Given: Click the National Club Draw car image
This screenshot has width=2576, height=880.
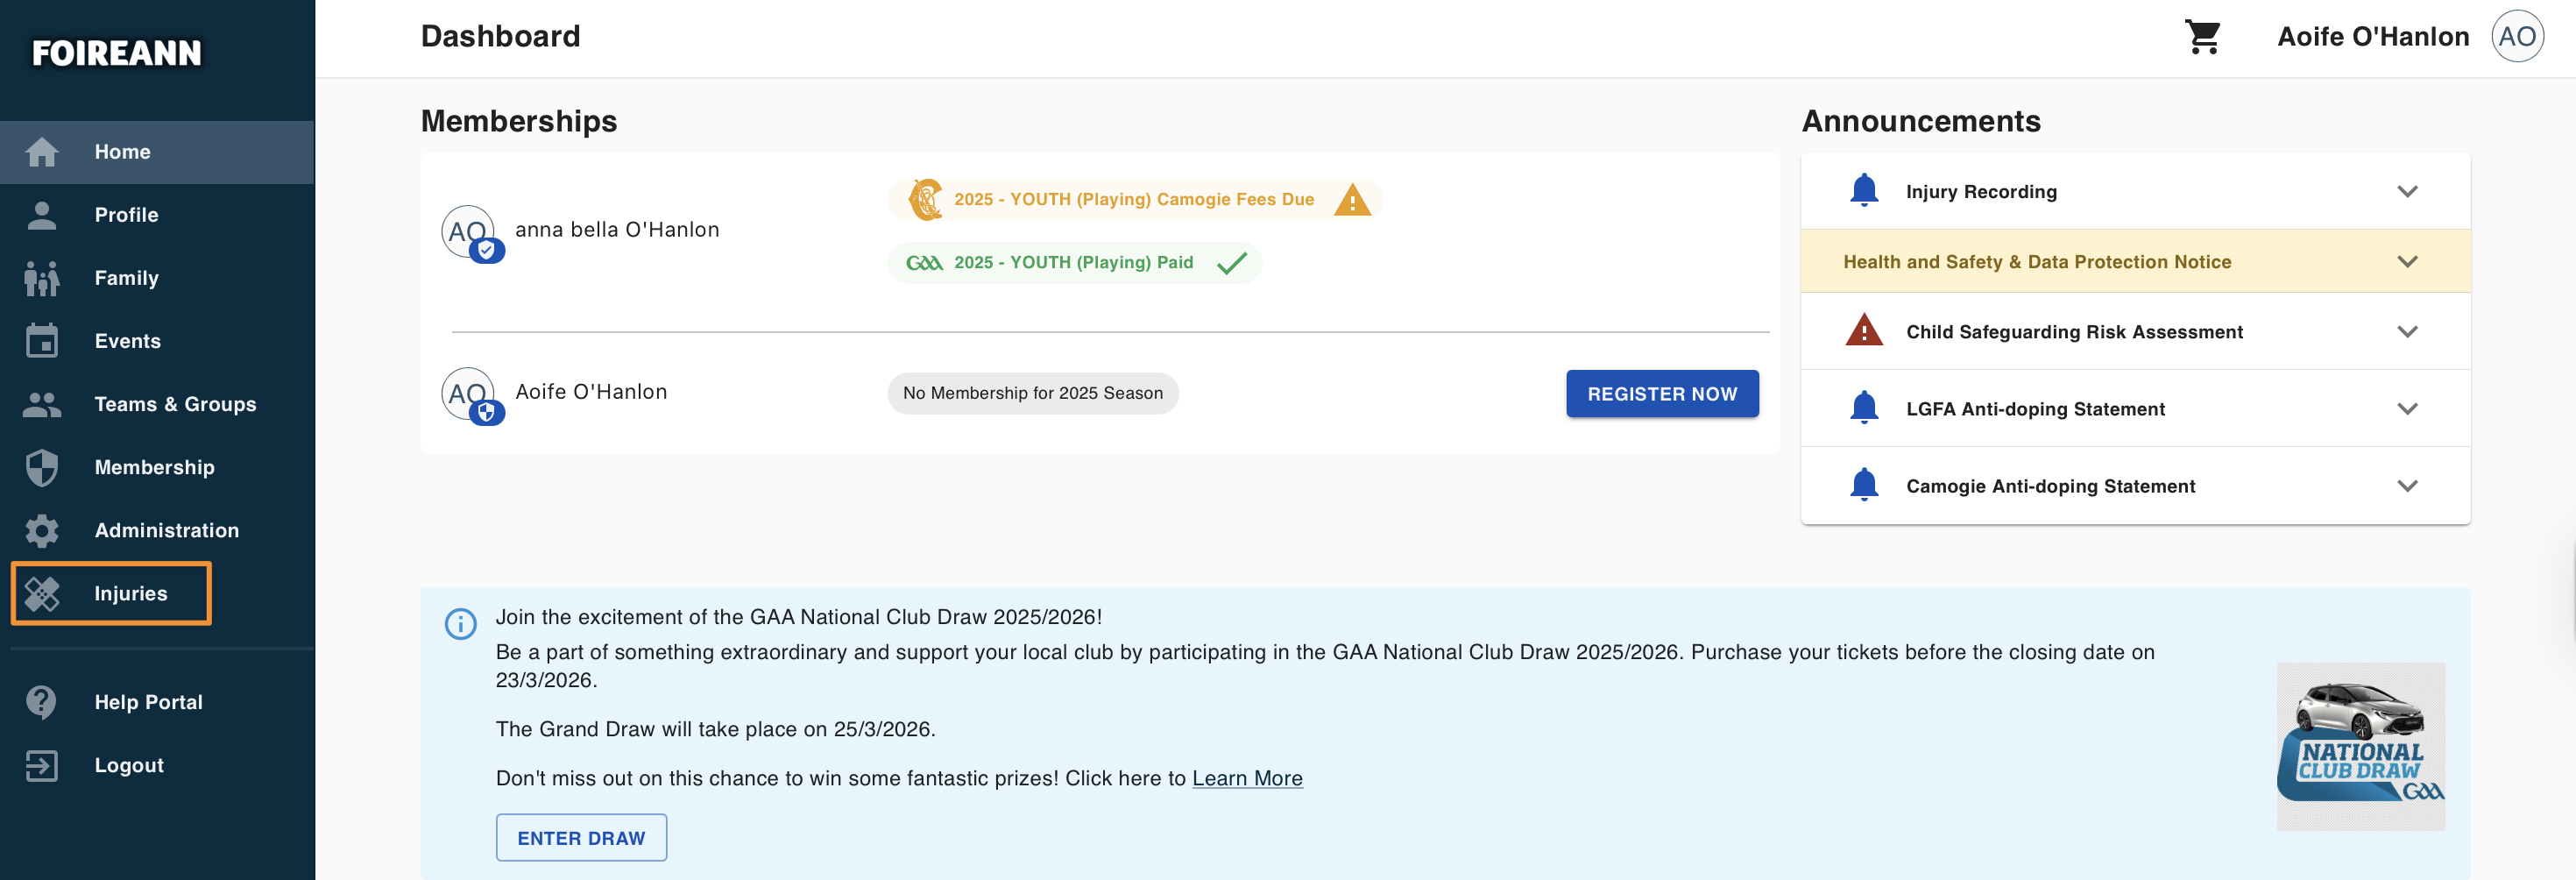Looking at the screenshot, I should pyautogui.click(x=2361, y=746).
